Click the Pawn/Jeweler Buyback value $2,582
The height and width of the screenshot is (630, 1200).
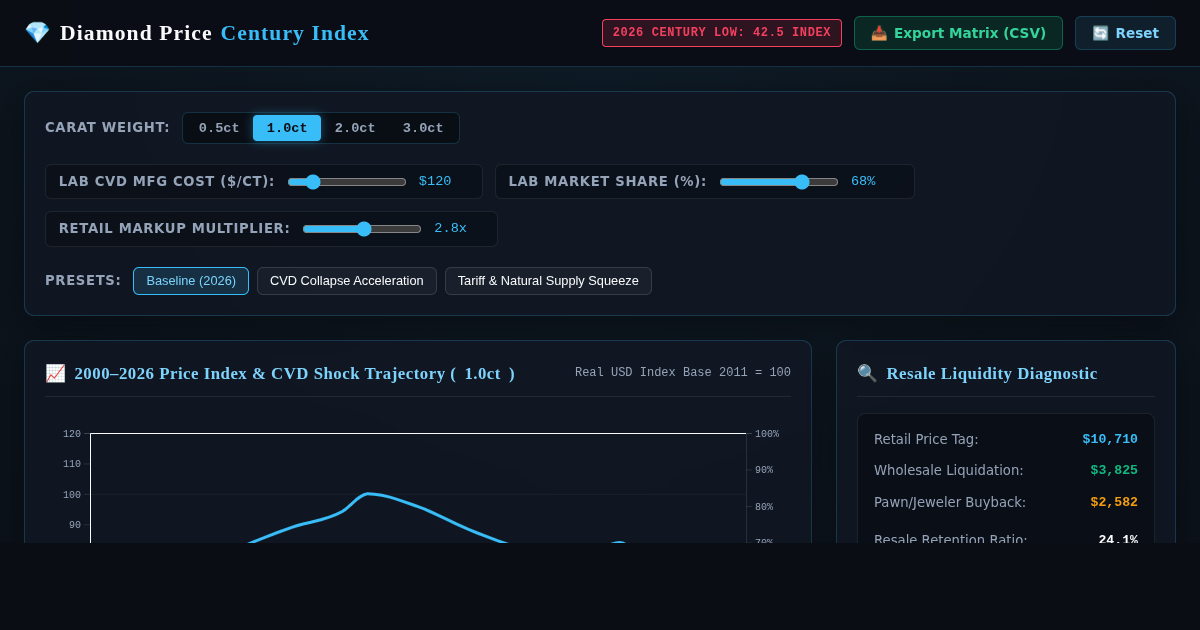click(x=1114, y=502)
